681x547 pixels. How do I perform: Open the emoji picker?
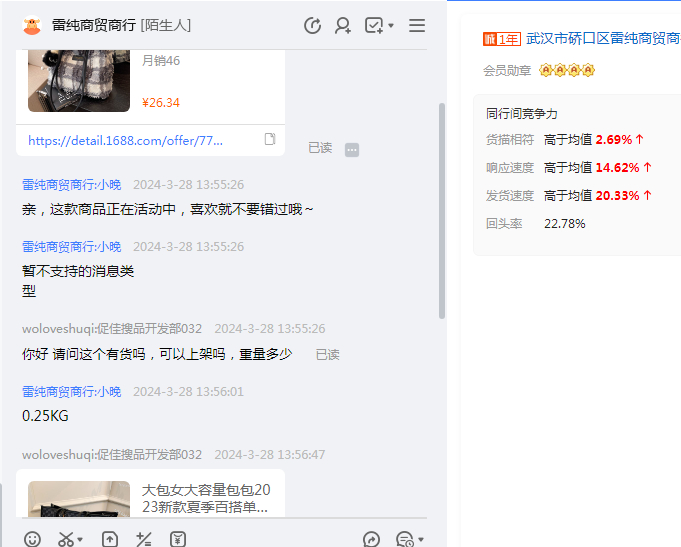(x=32, y=539)
